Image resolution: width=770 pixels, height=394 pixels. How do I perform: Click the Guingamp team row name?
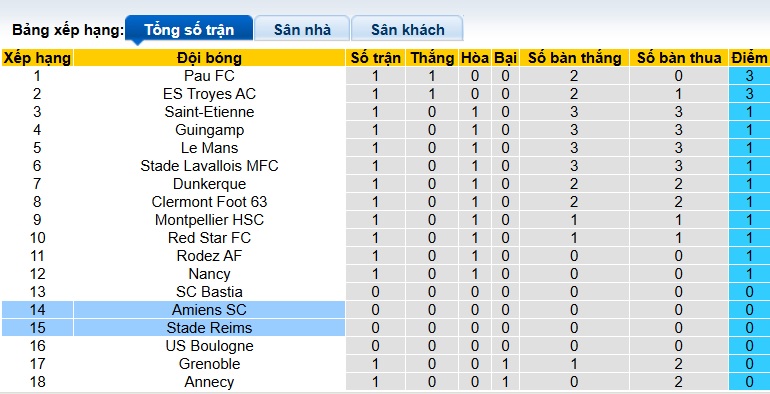tap(209, 130)
